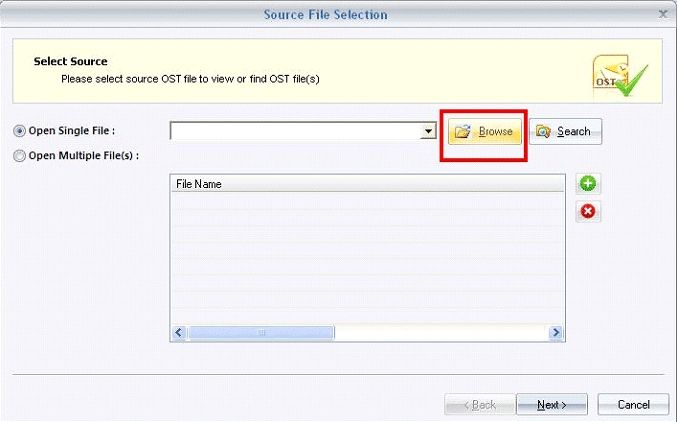Expand the file path dropdown arrow
Screen dimensions: 679x422
tap(428, 131)
